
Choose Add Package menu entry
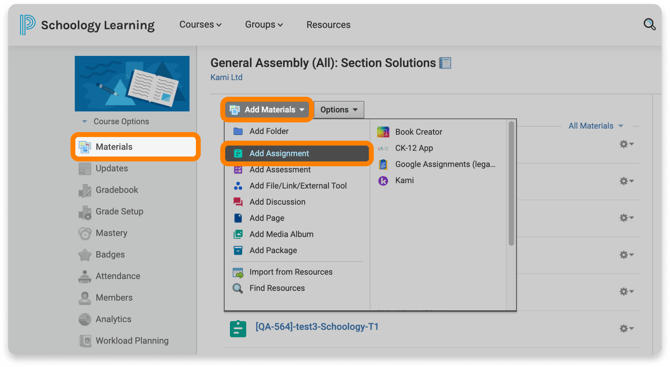273,250
